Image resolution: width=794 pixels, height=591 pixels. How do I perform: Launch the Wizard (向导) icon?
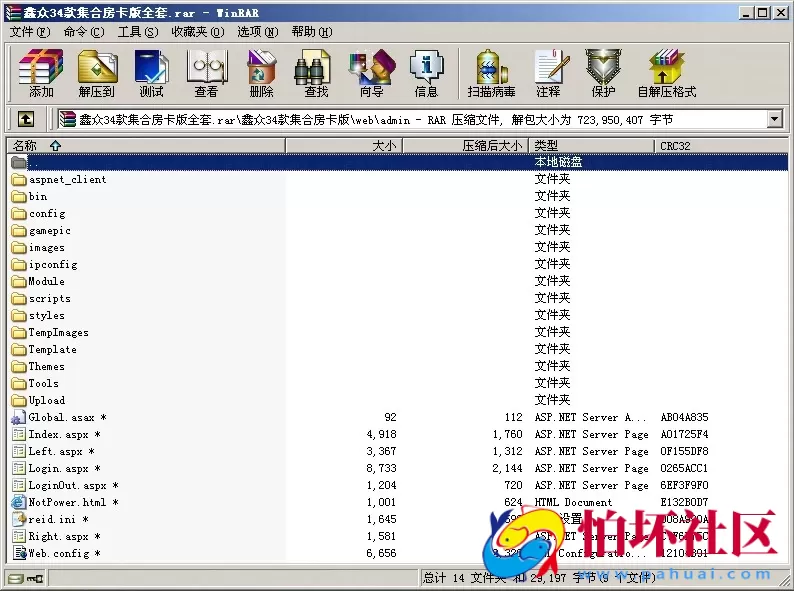point(372,73)
